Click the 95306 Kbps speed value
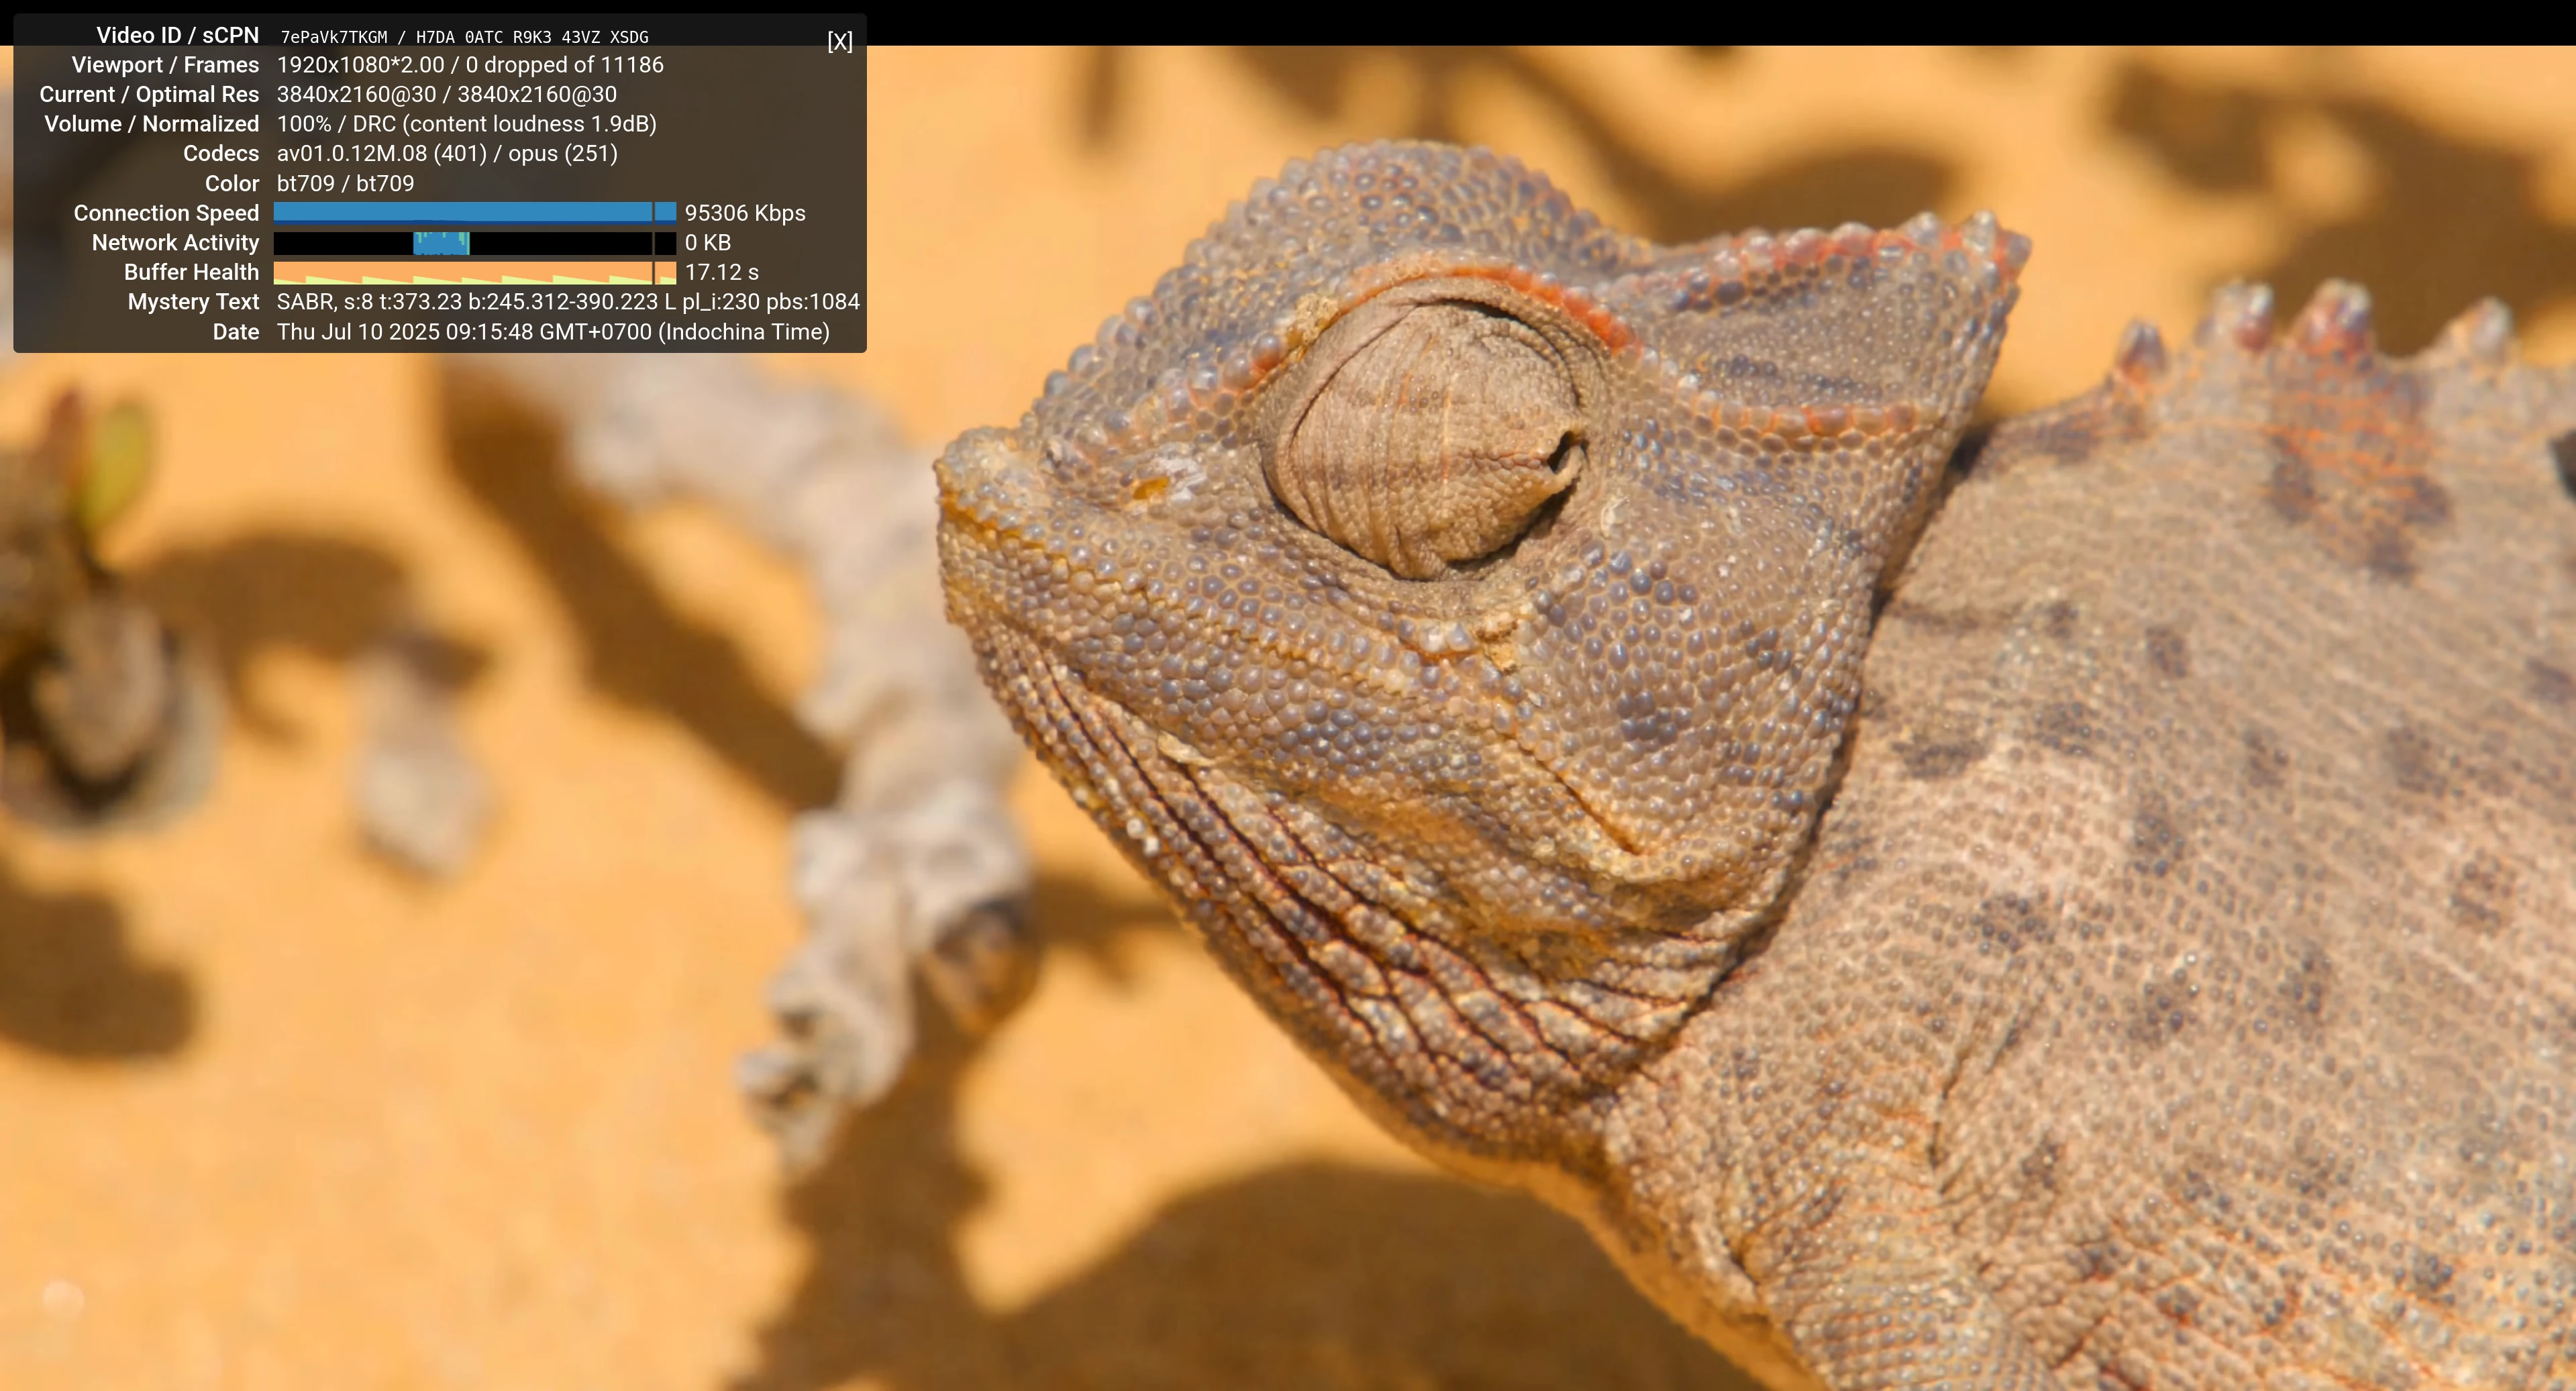Viewport: 2576px width, 1391px height. 745,213
